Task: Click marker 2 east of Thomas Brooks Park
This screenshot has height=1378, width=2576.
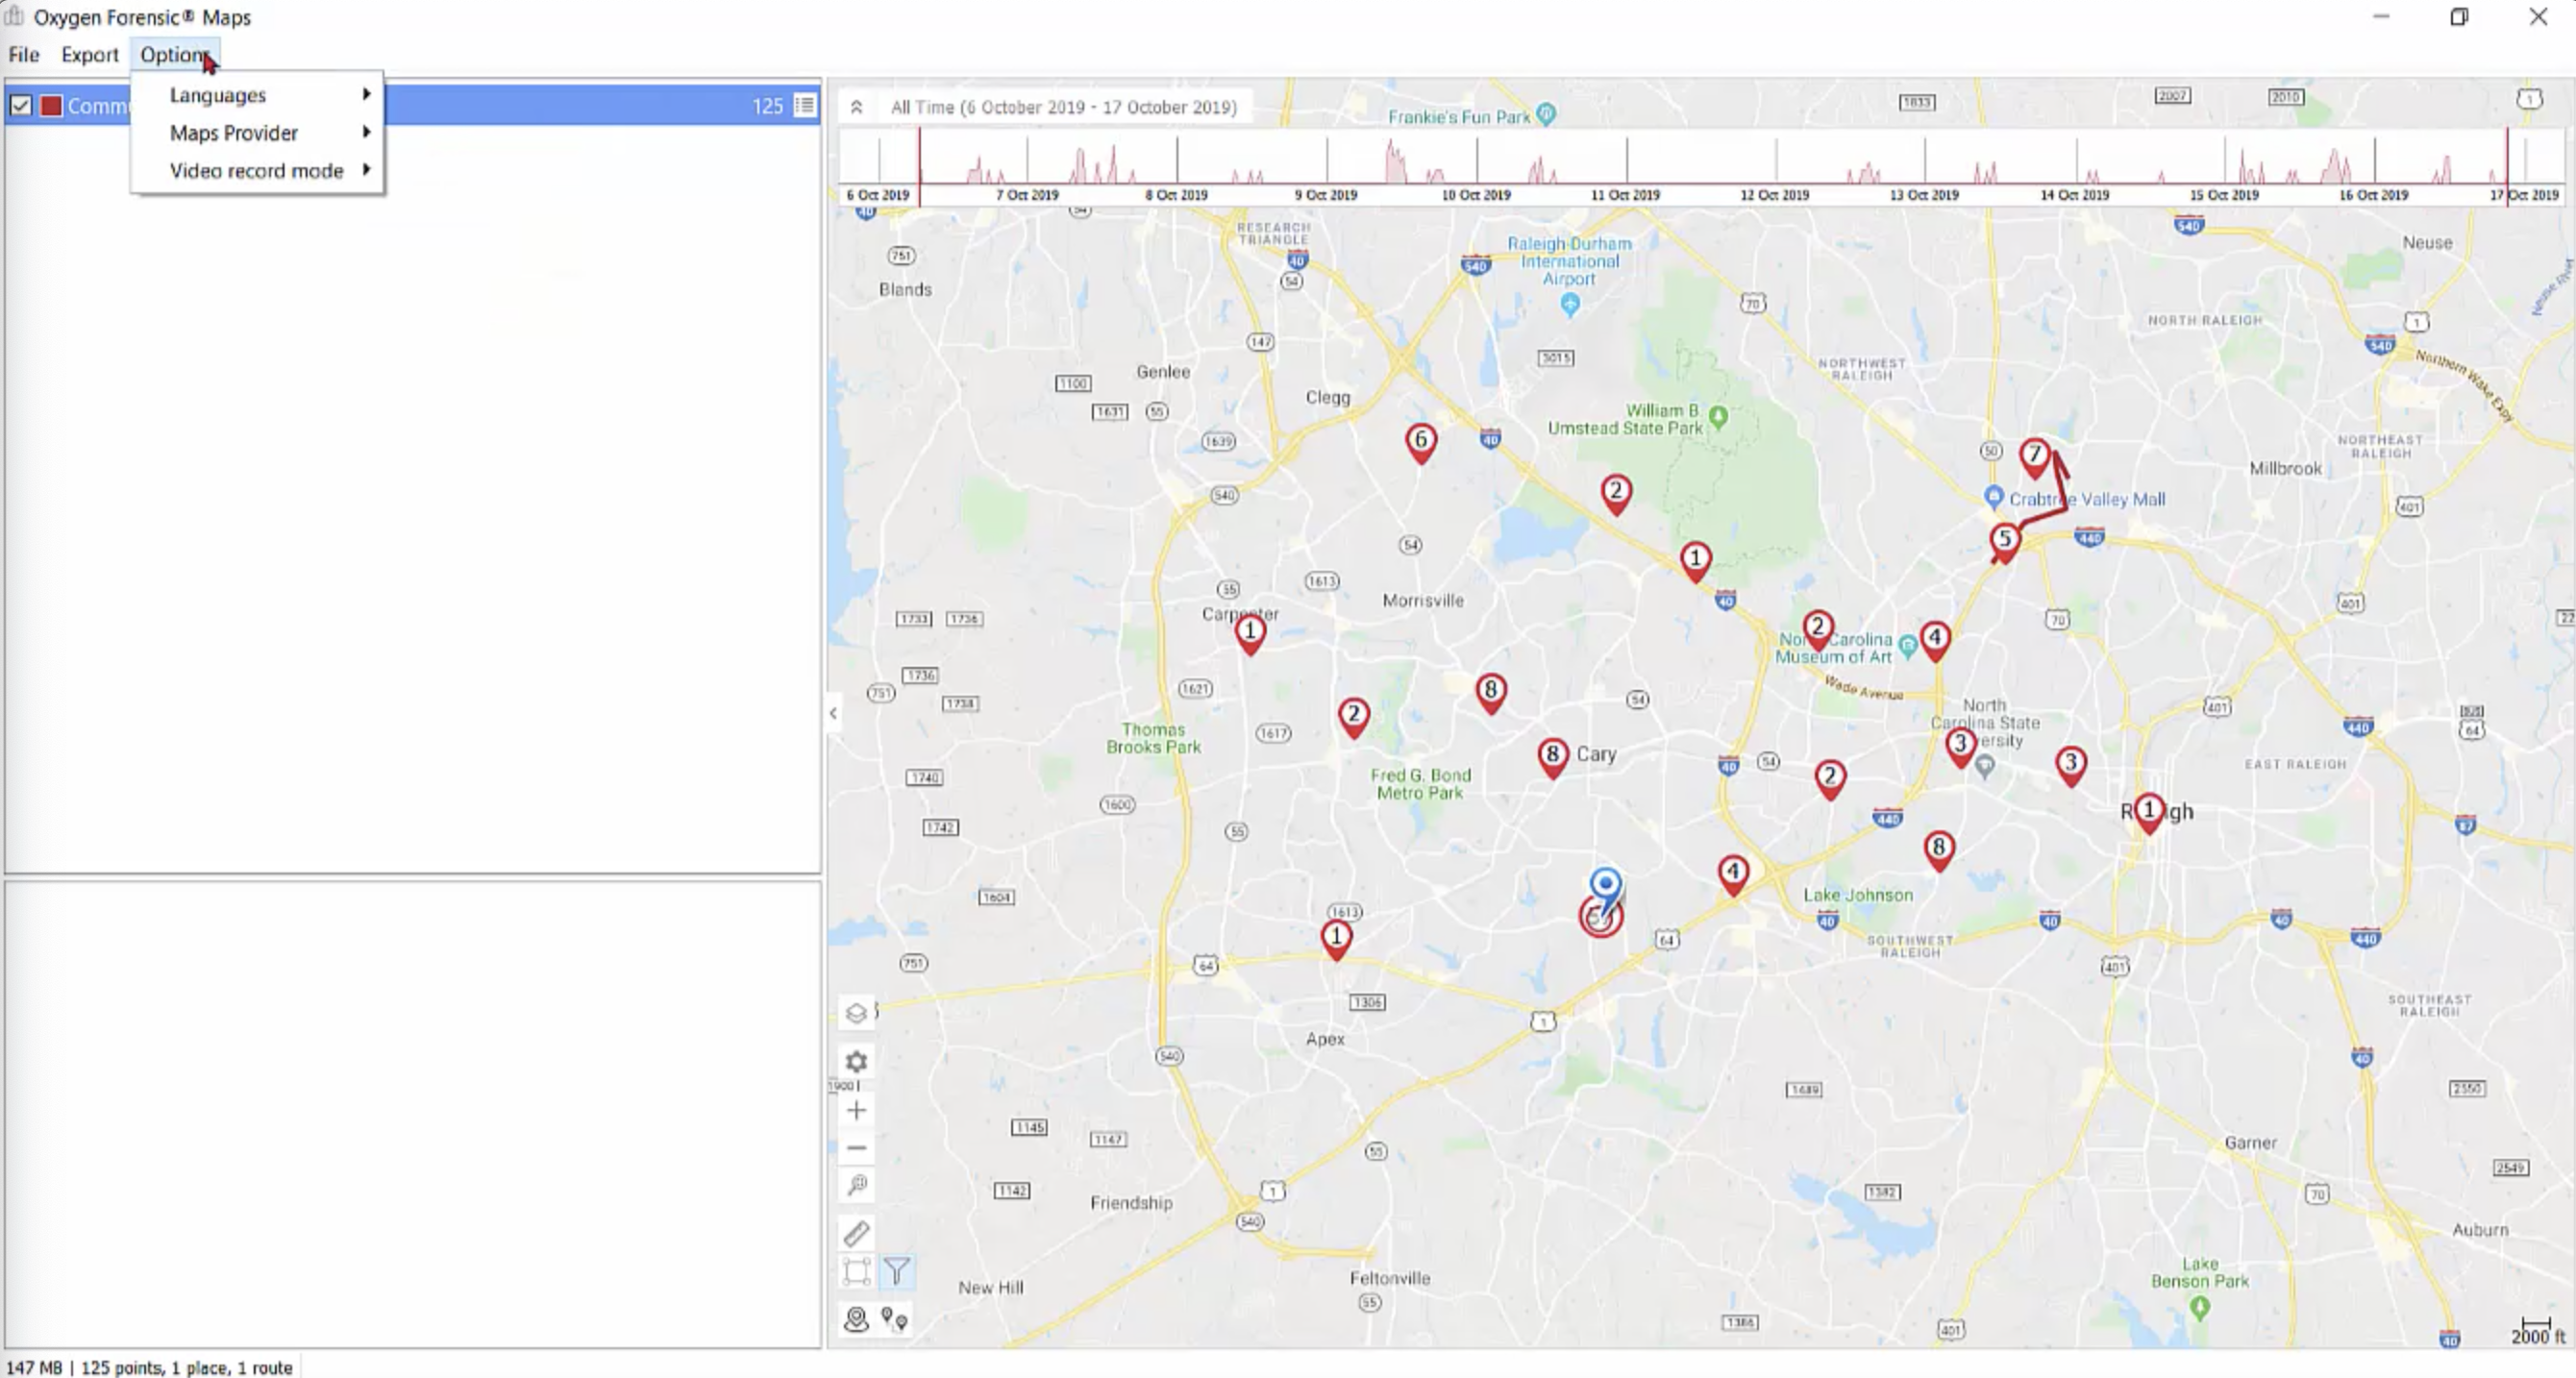Action: [1353, 717]
